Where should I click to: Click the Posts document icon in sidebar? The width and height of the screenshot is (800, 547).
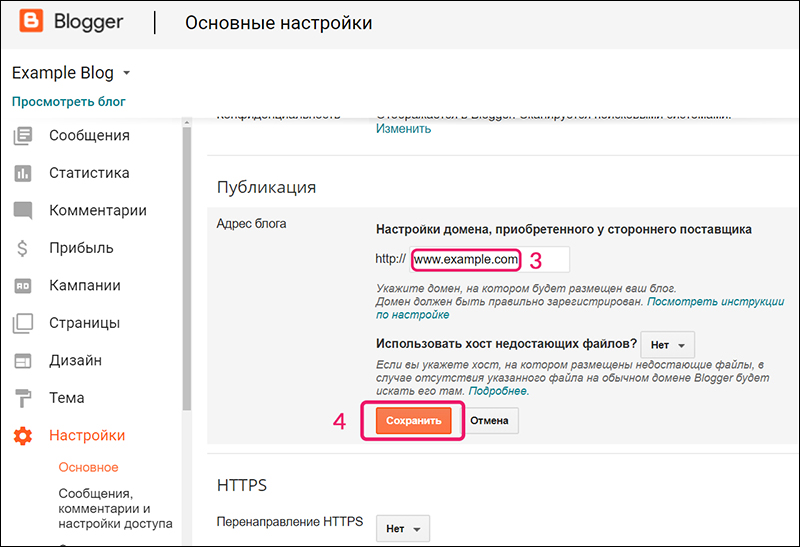click(x=22, y=136)
